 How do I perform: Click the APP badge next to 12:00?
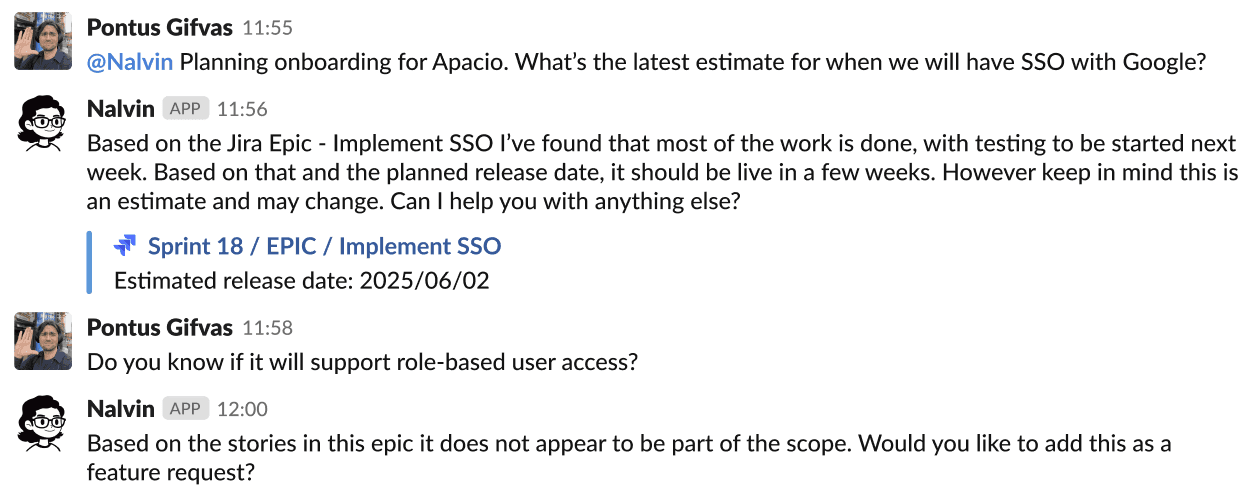click(x=186, y=409)
